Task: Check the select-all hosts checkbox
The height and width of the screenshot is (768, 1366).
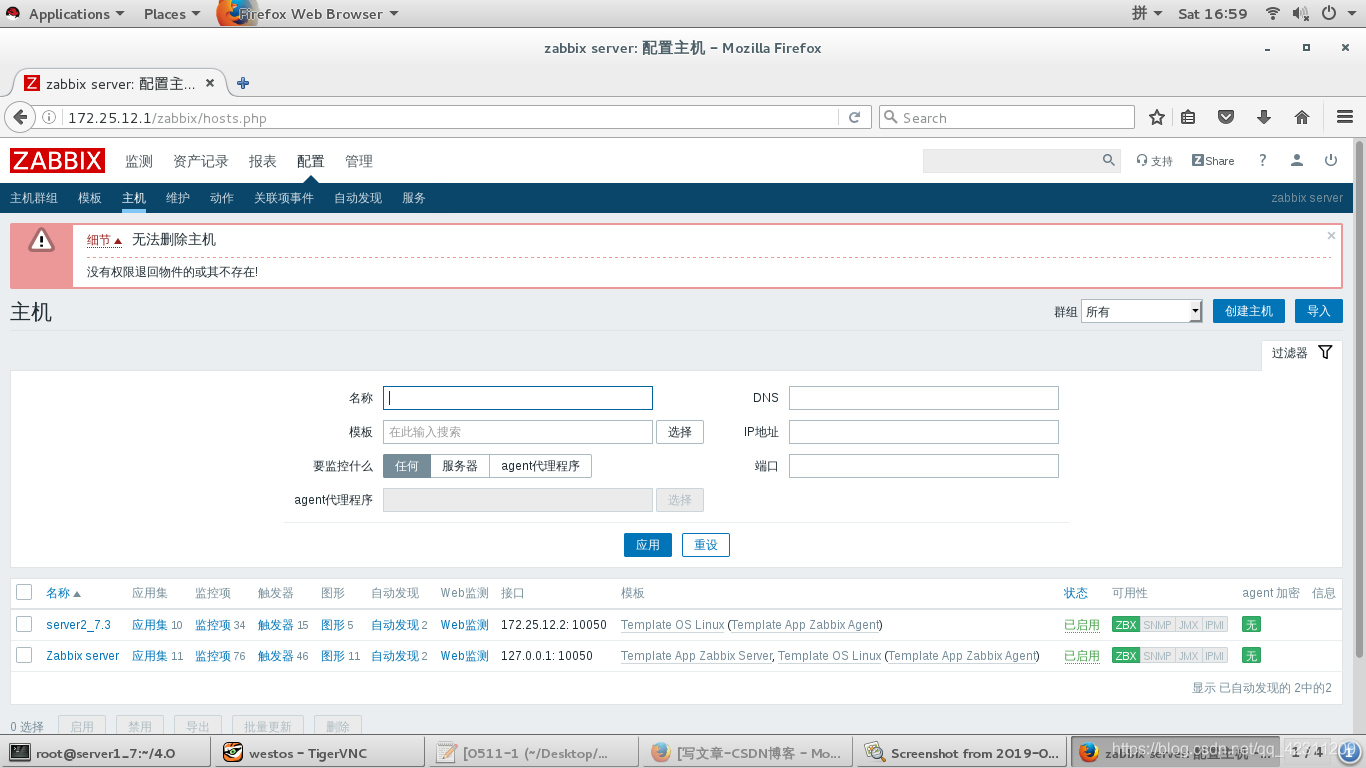Action: 24,592
